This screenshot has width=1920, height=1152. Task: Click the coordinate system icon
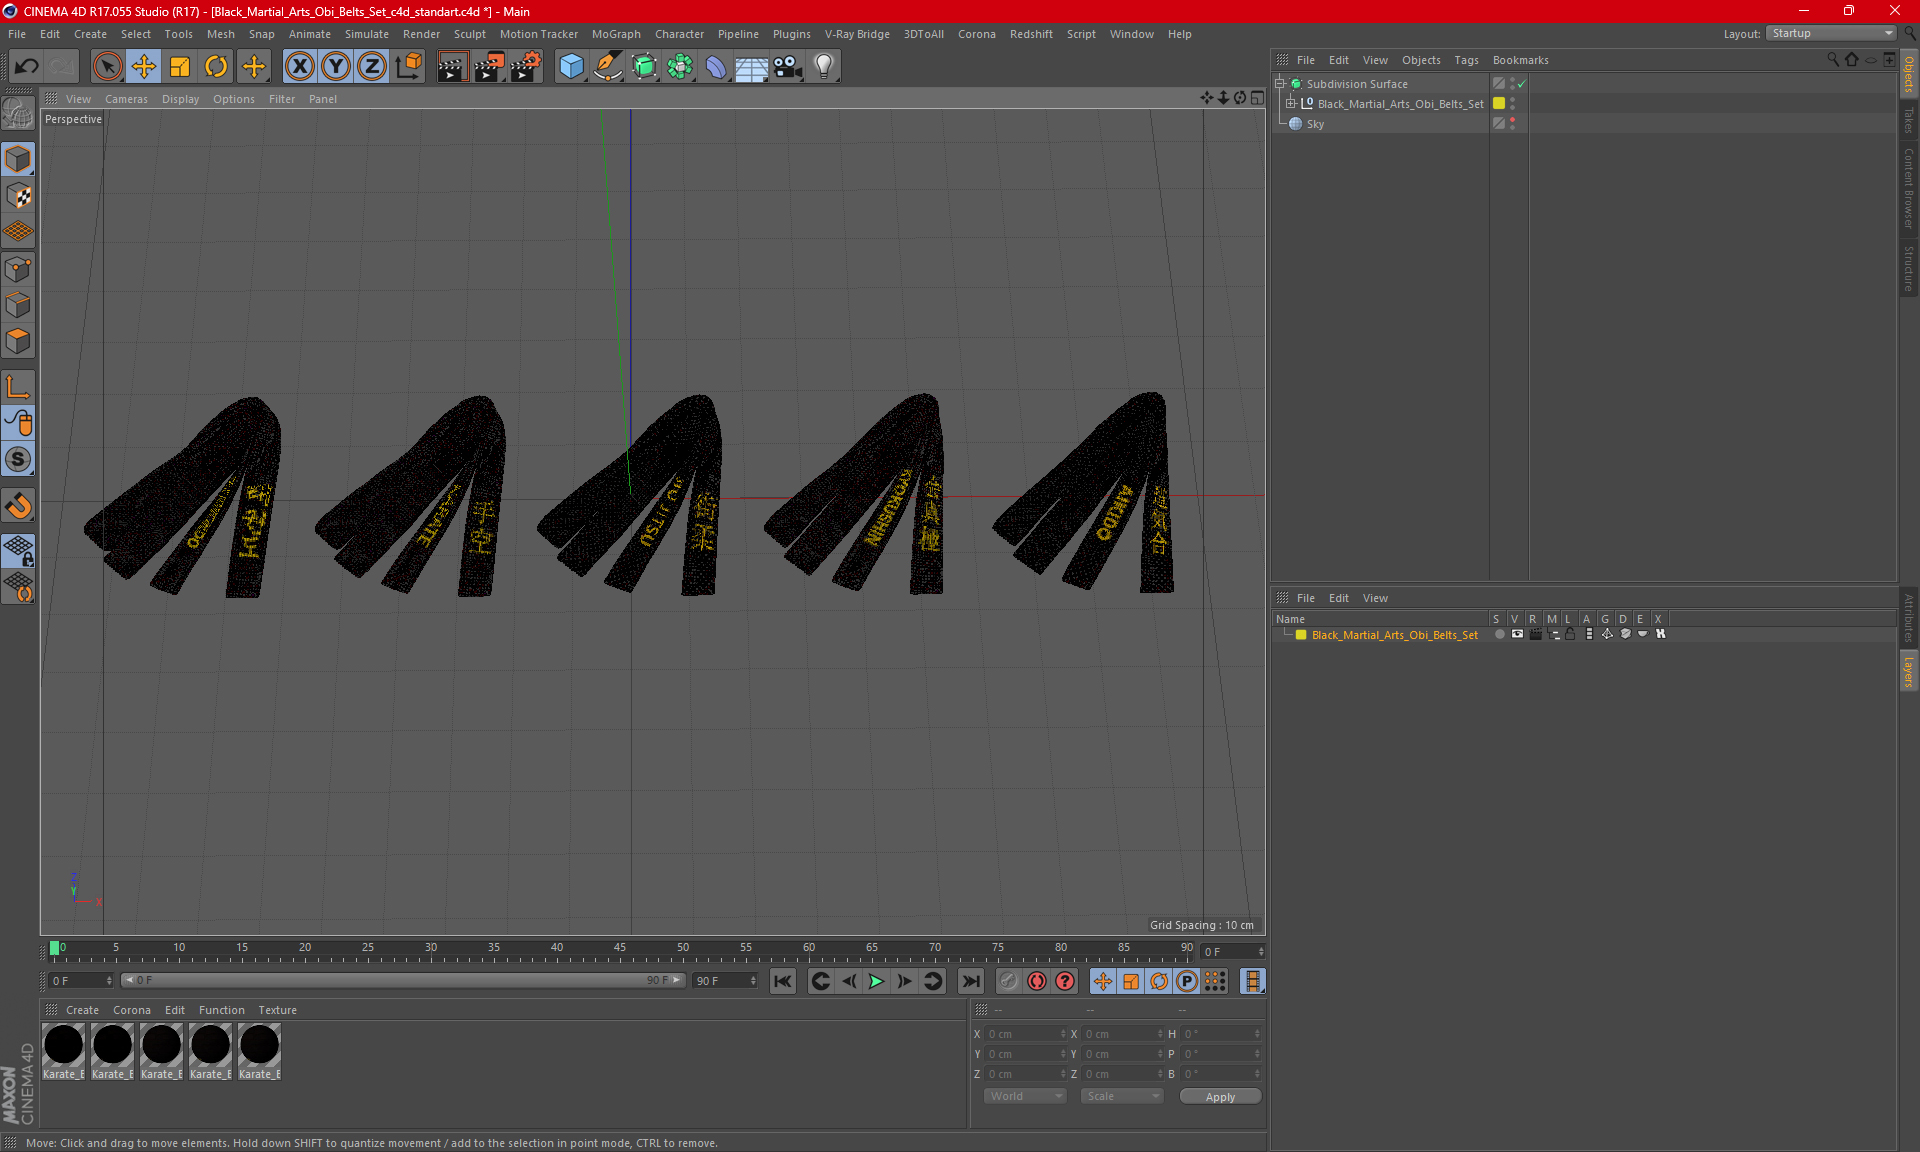click(408, 67)
